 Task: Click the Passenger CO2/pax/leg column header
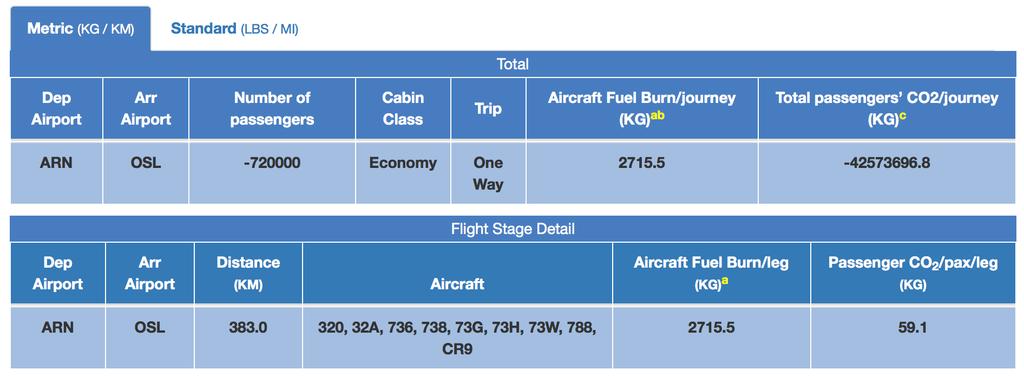(913, 273)
